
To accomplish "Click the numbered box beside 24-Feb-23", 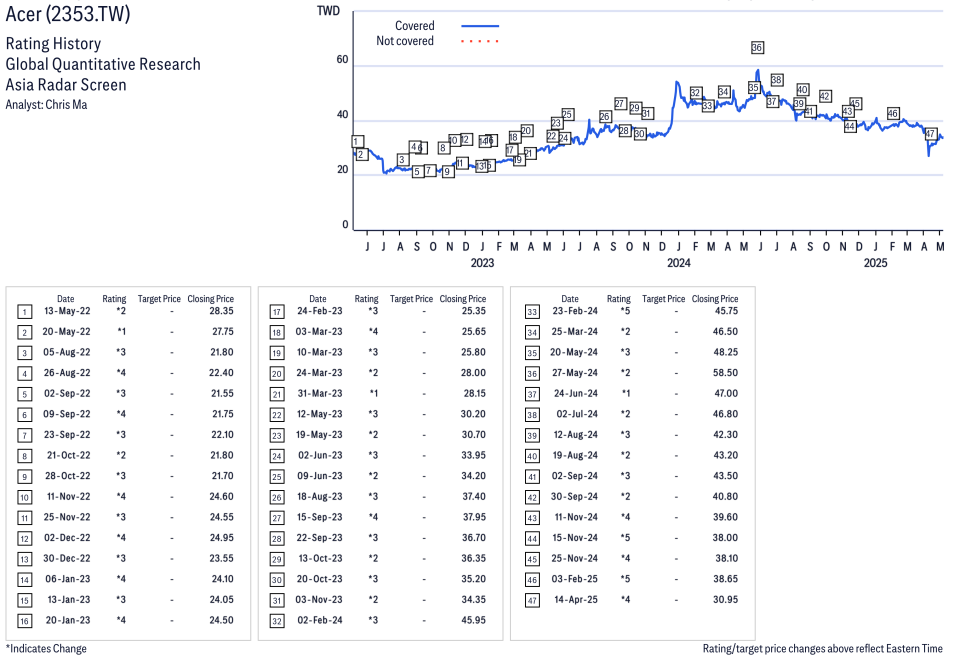I will (277, 312).
